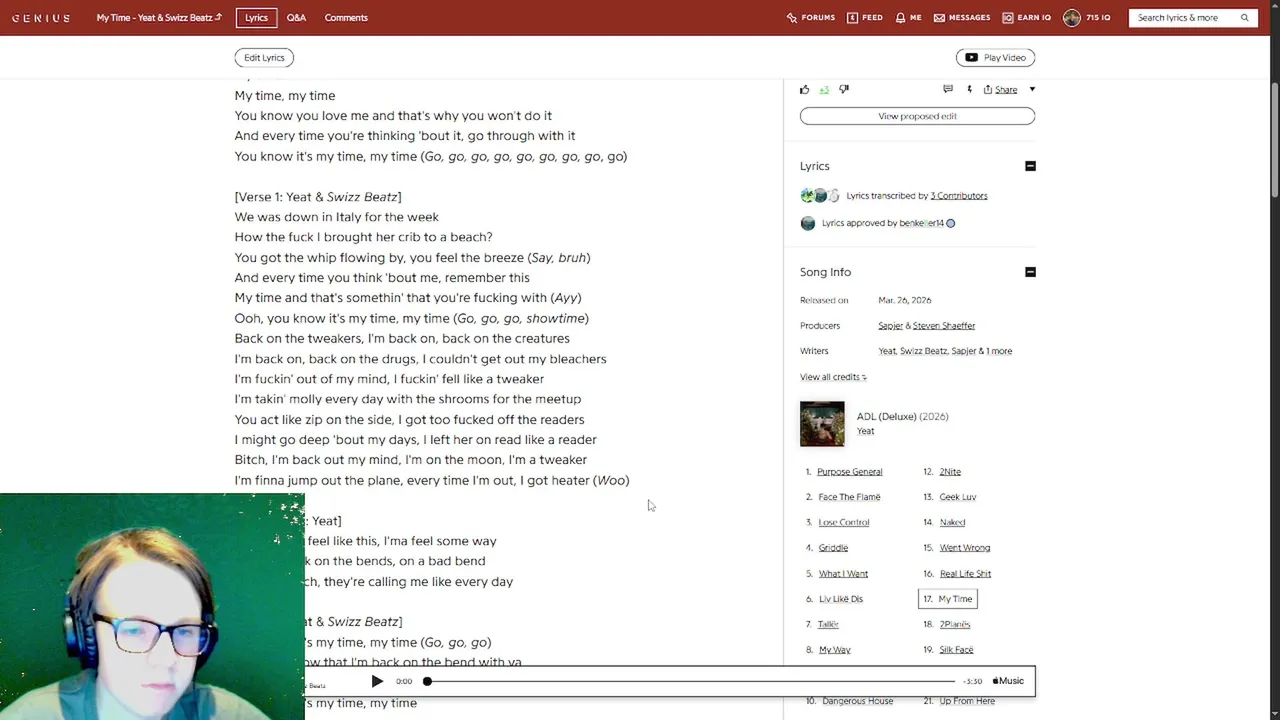Click the Share upload icon
1280x720 pixels.
[988, 89]
